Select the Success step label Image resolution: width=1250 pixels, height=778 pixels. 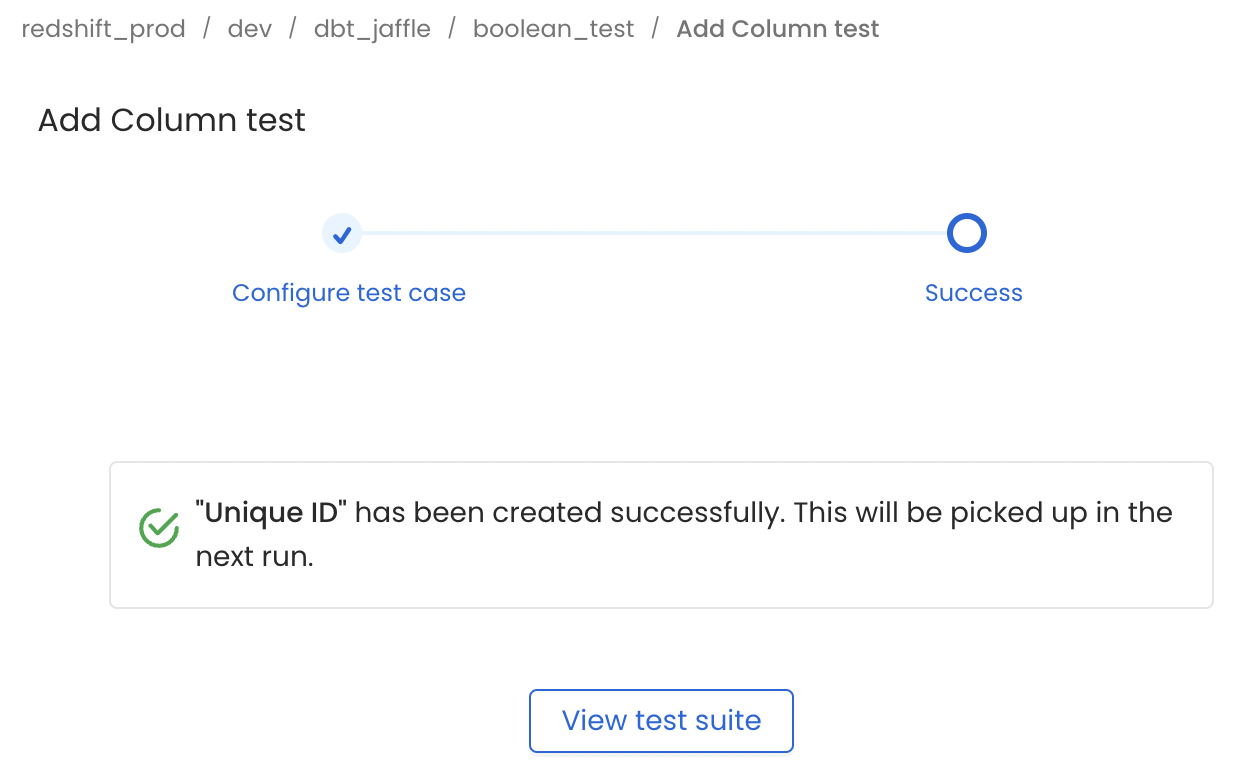[x=973, y=292]
